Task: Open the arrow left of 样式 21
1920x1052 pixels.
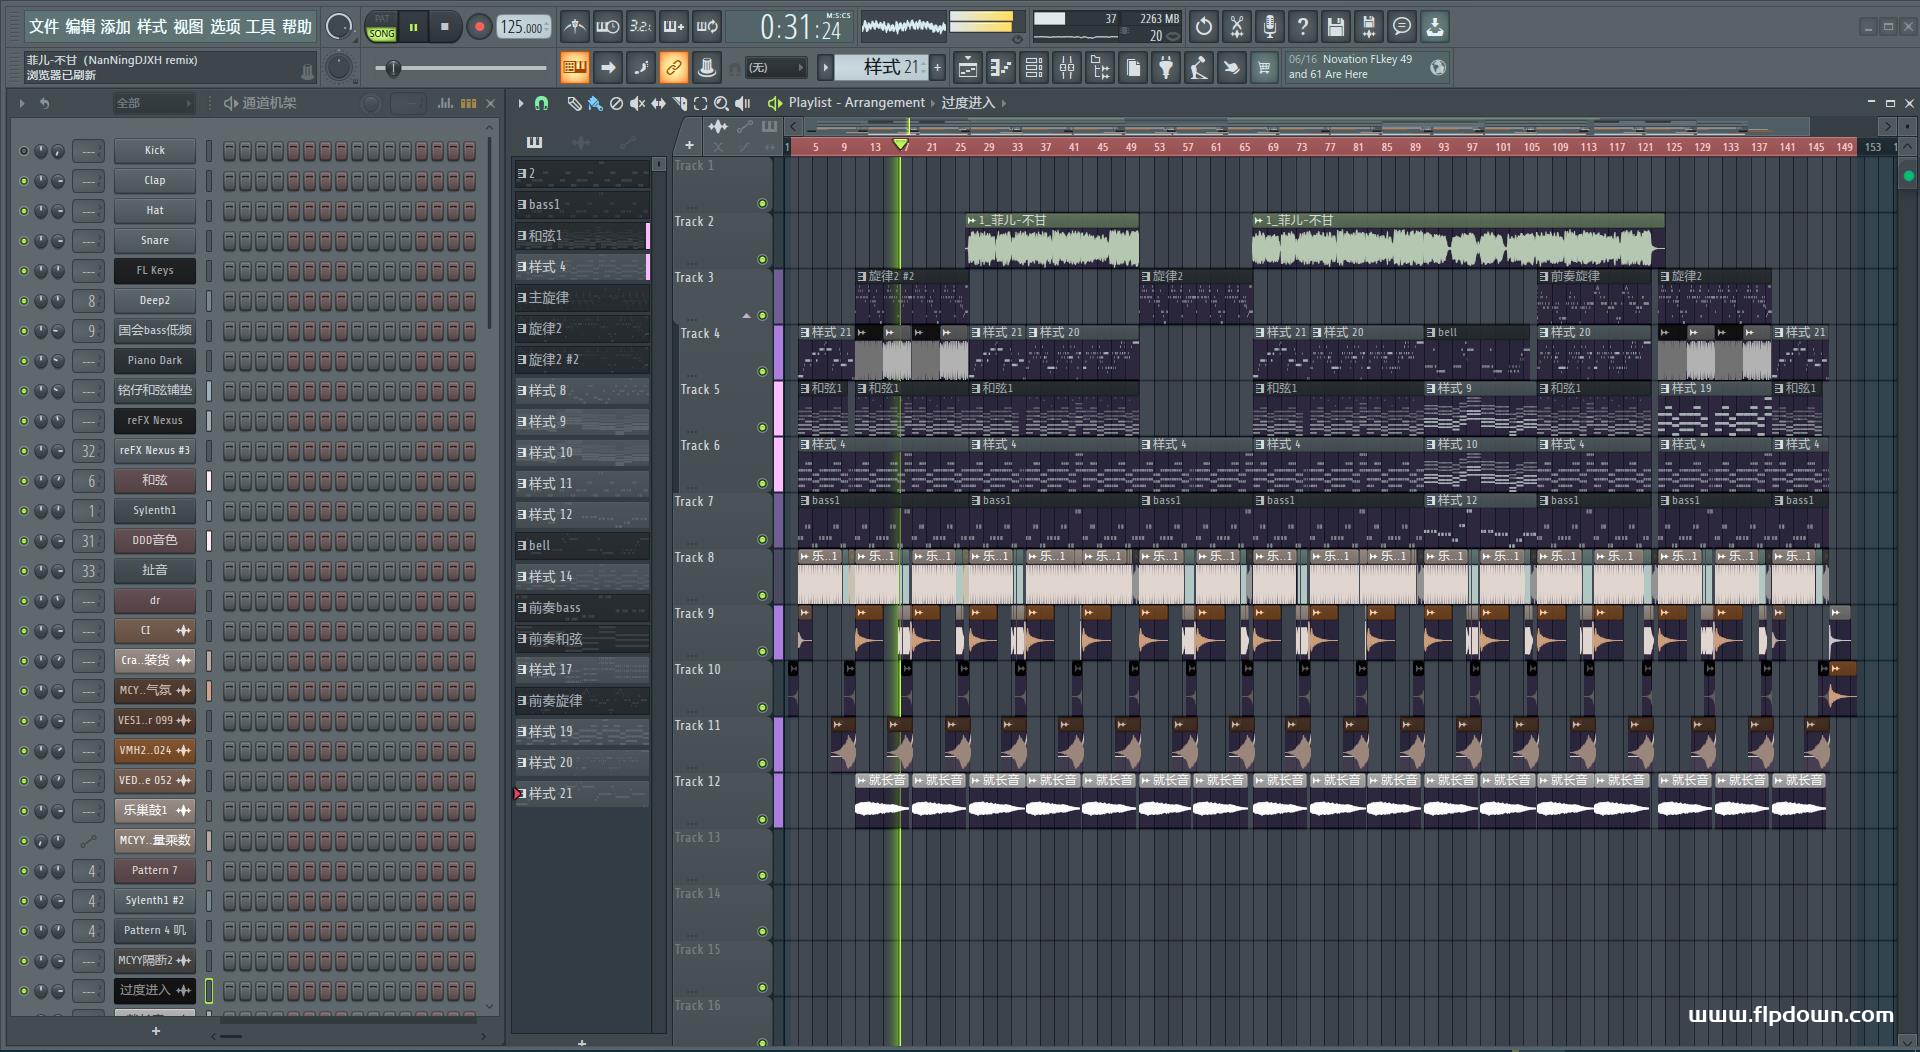Action: [x=825, y=68]
